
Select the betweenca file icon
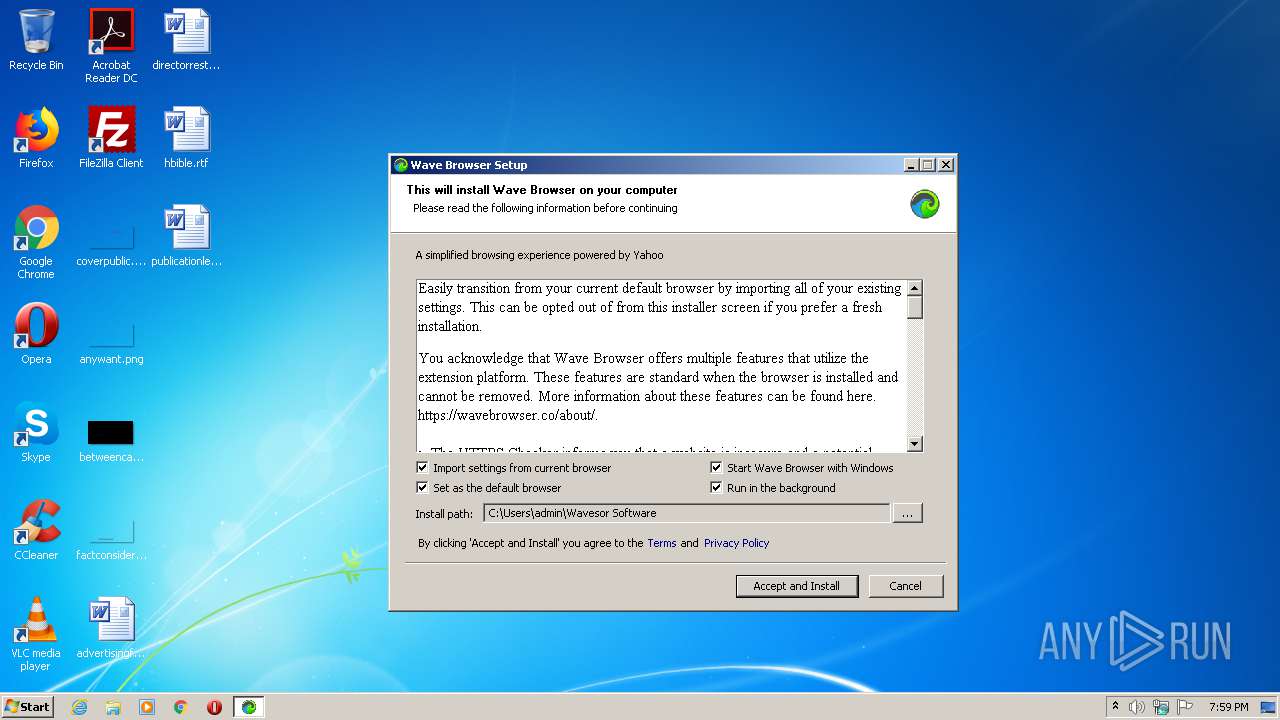coord(111,438)
